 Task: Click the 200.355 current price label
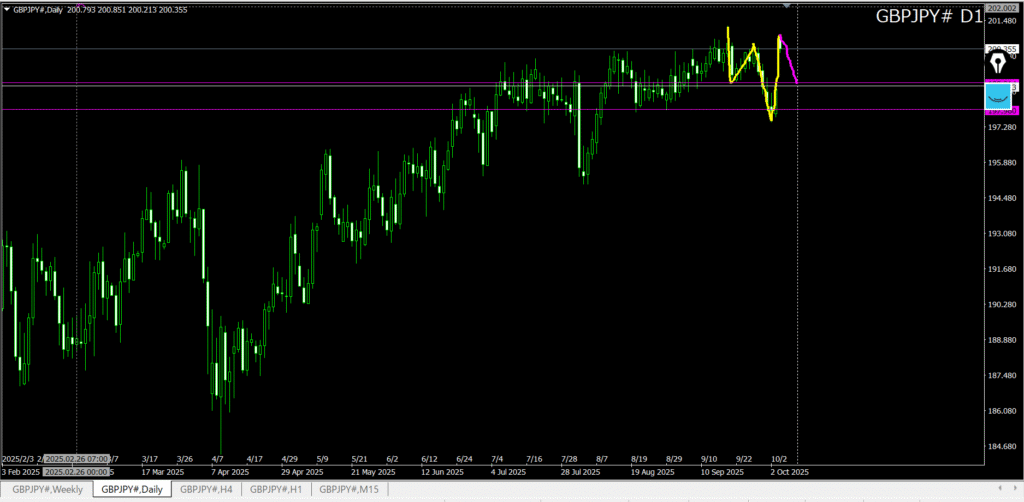point(1001,48)
